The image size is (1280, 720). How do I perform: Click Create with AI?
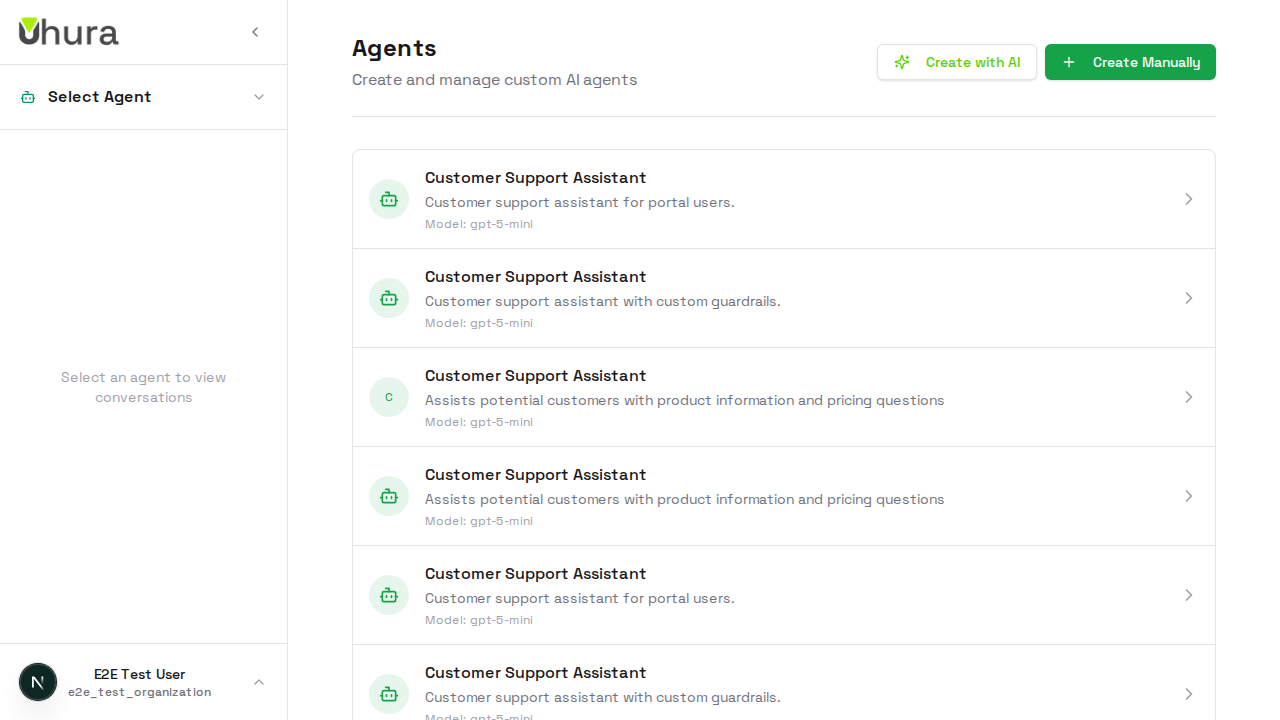pyautogui.click(x=956, y=62)
